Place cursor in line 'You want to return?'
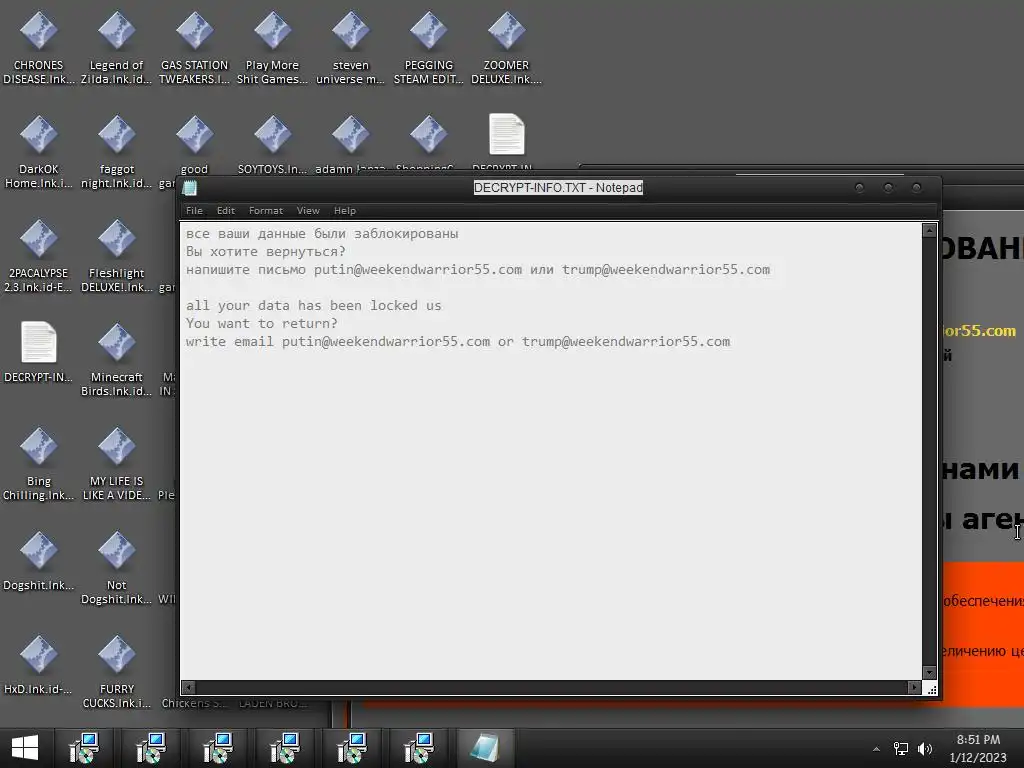This screenshot has width=1024, height=768. pyautogui.click(x=261, y=323)
